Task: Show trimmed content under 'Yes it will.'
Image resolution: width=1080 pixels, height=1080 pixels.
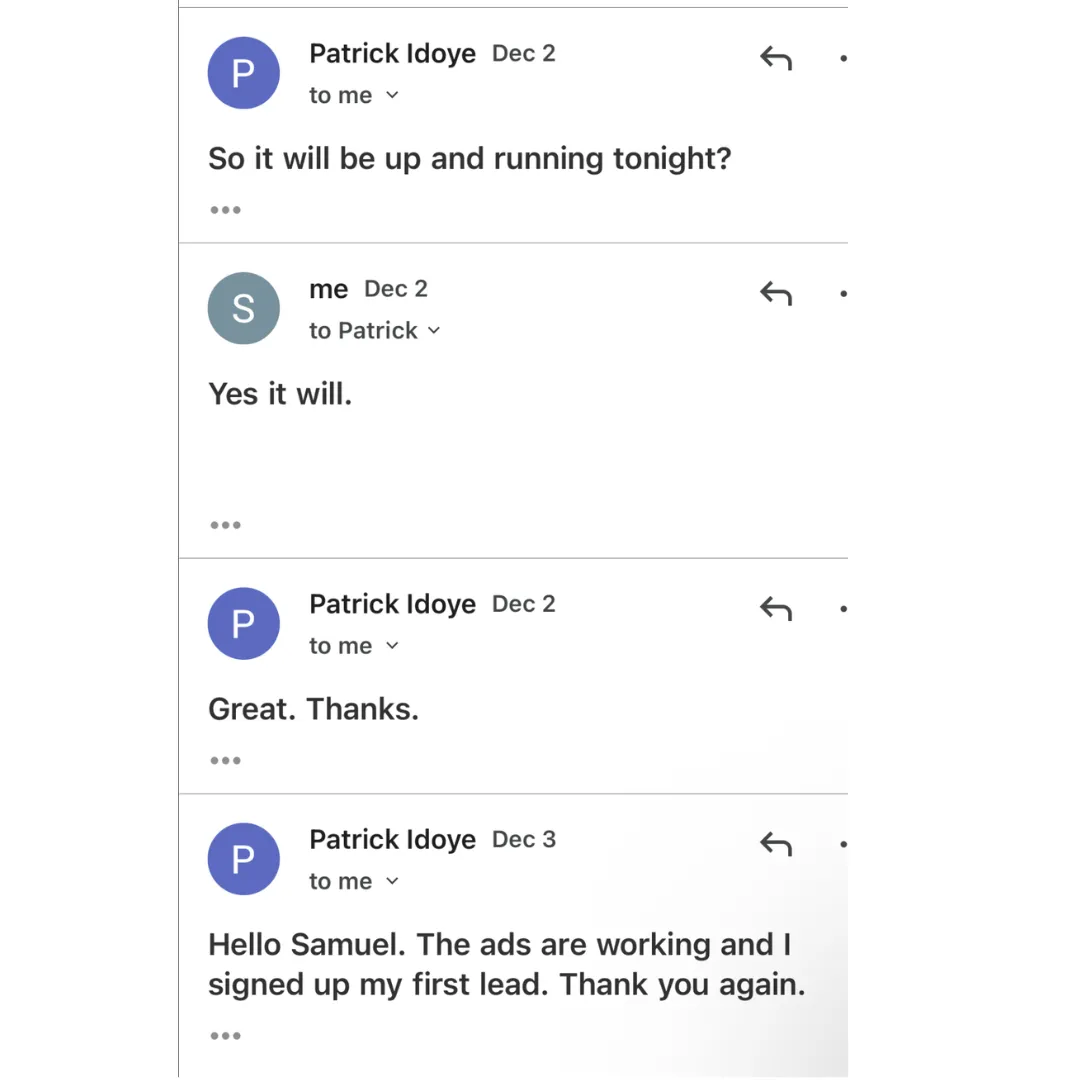Action: coord(225,526)
